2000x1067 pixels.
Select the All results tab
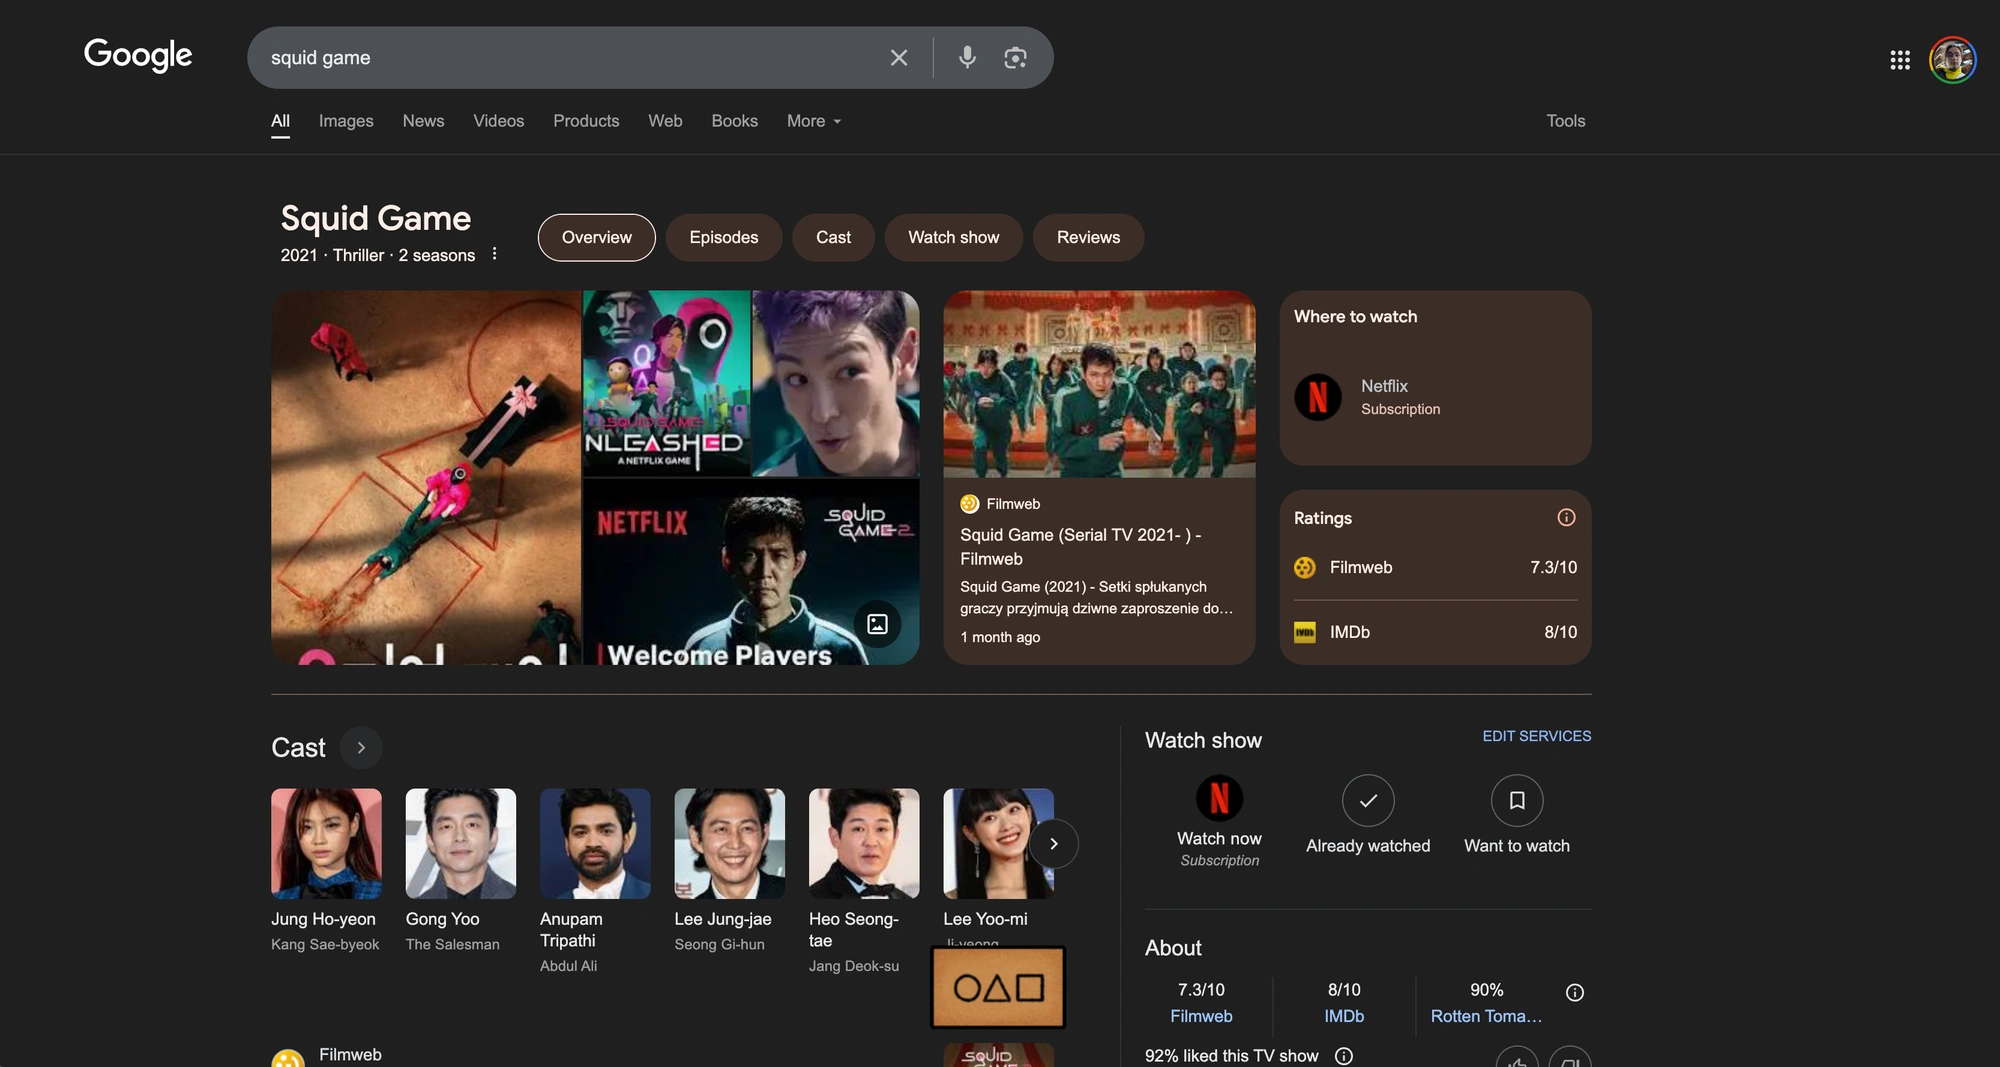pos(280,121)
